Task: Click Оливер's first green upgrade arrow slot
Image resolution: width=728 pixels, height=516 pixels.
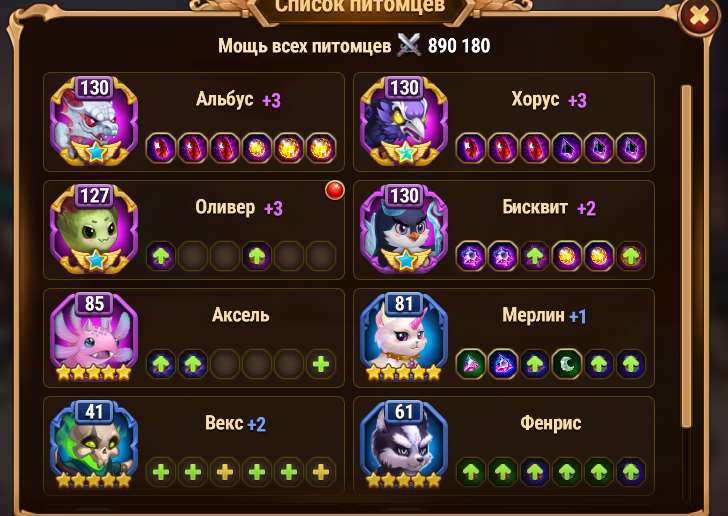Action: [161, 256]
